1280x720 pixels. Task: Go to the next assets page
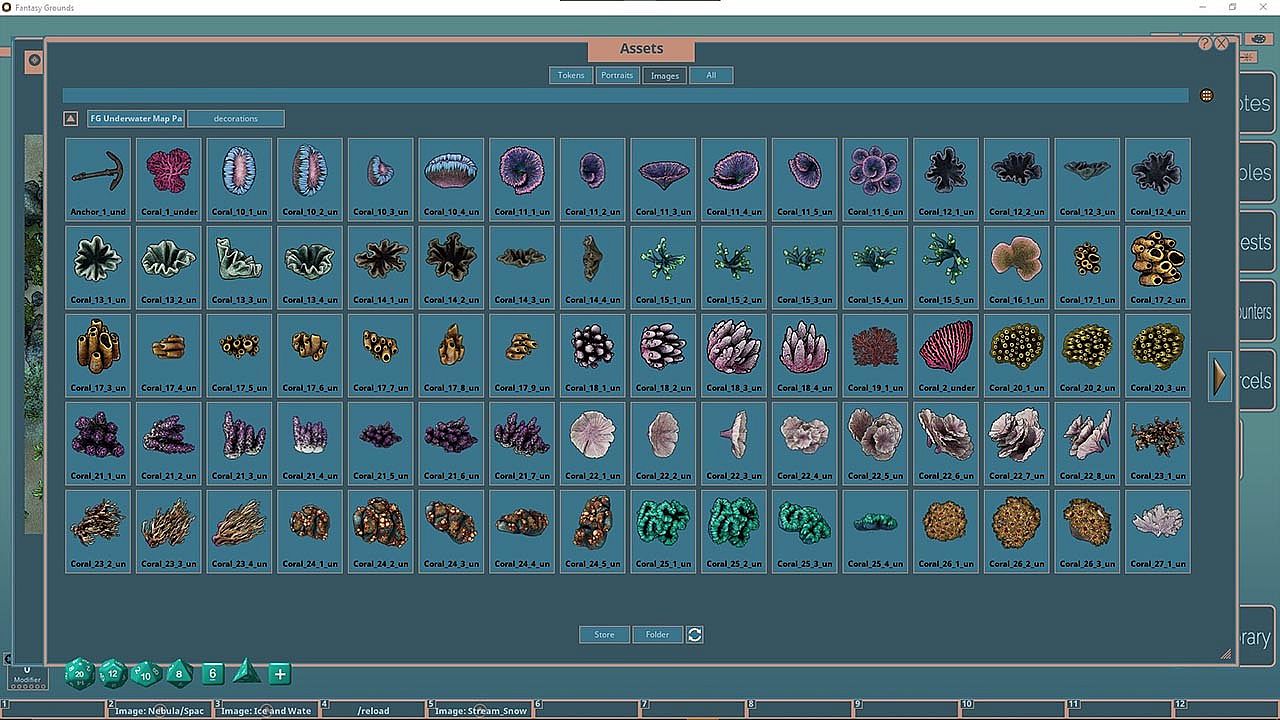point(1219,376)
